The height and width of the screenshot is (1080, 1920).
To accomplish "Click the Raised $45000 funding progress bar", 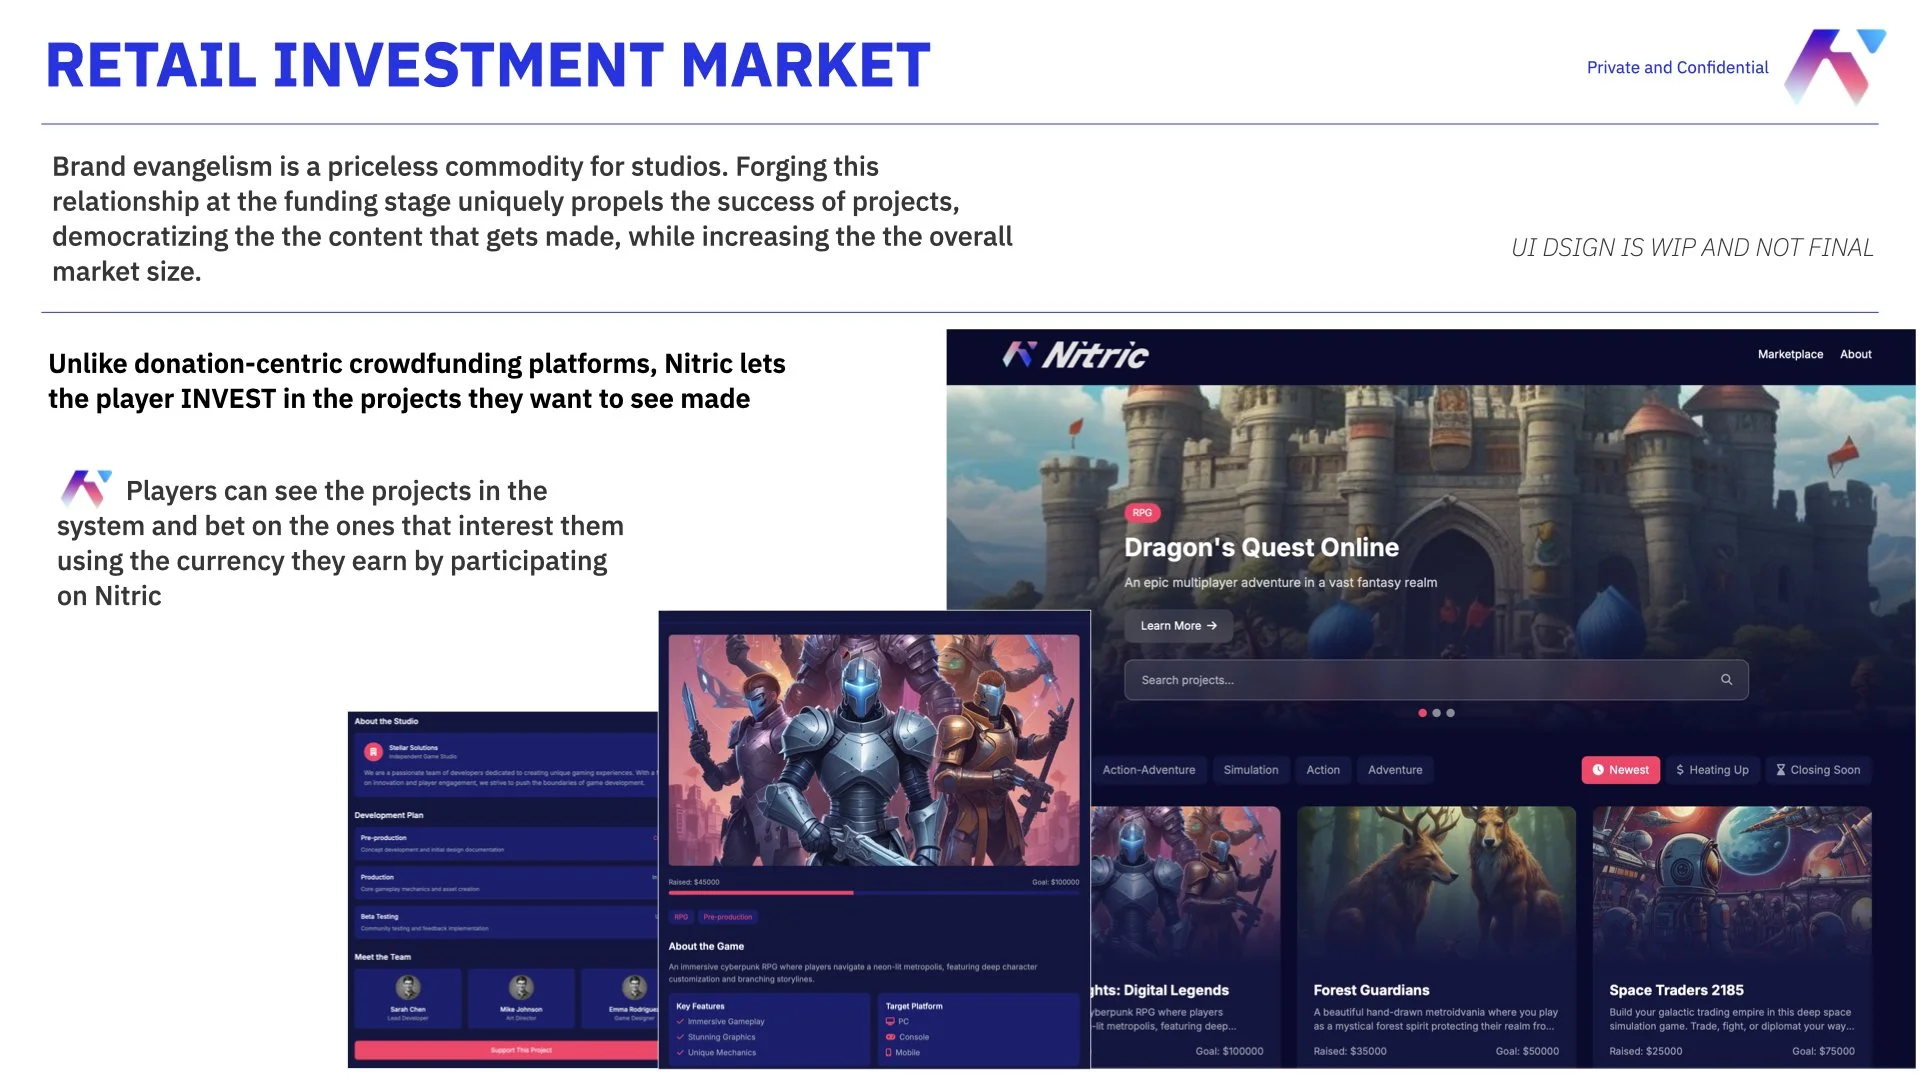I will pyautogui.click(x=873, y=893).
